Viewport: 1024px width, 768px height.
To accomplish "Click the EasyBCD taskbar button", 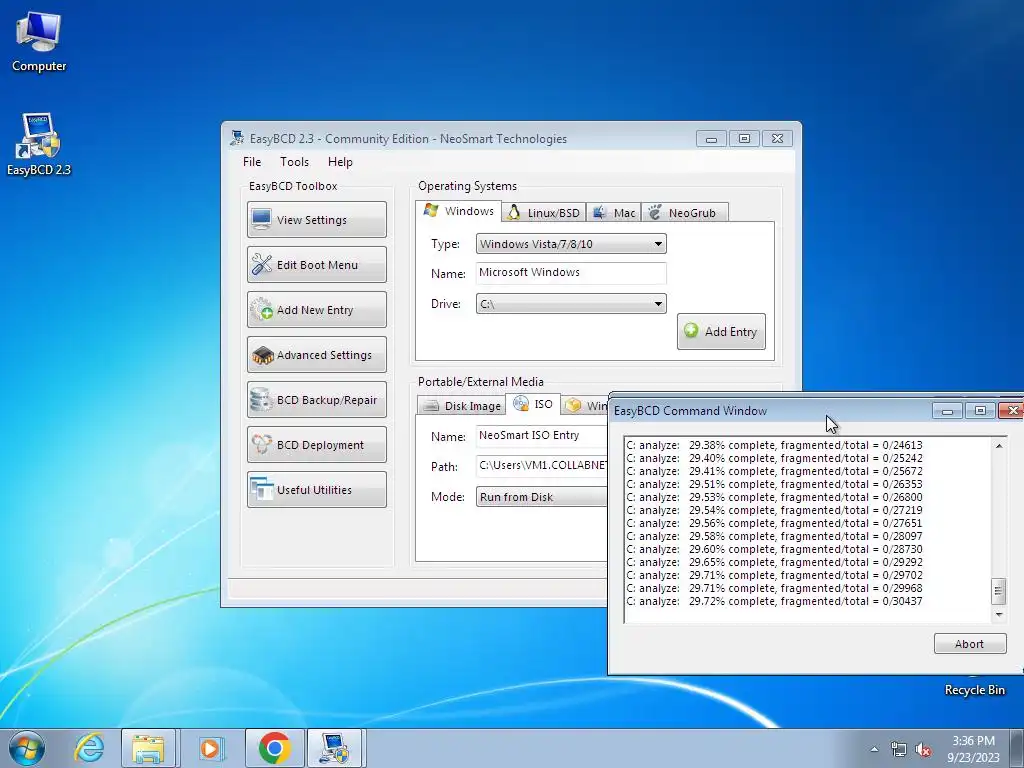I will click(335, 748).
